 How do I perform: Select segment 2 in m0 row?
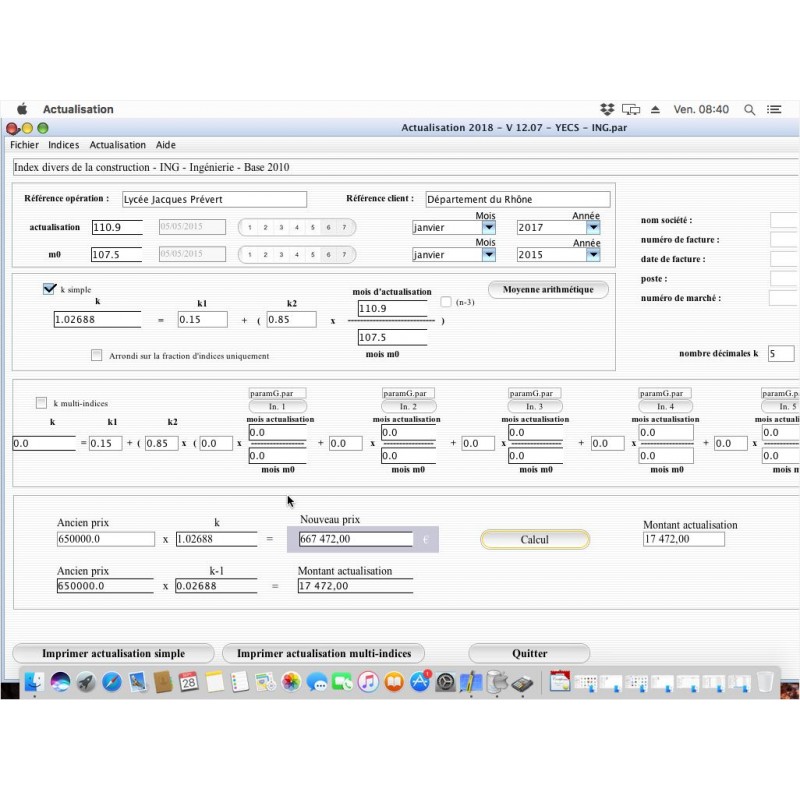point(265,254)
